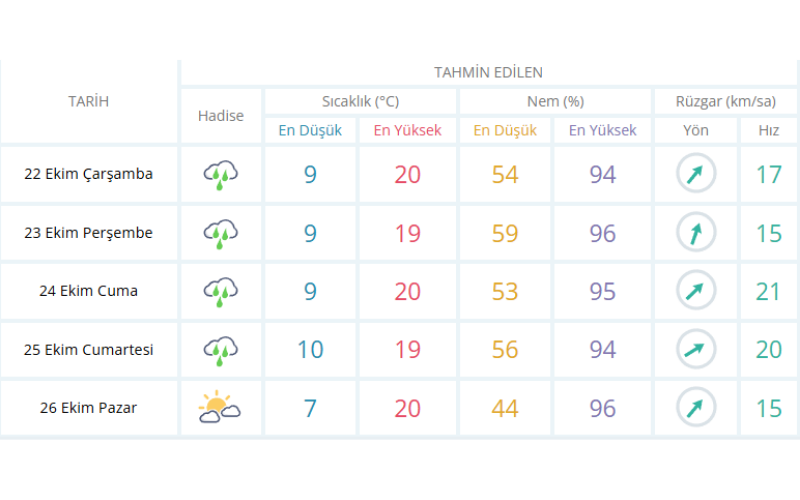Click the wind direction arrow for 25 Ekim

696,350
